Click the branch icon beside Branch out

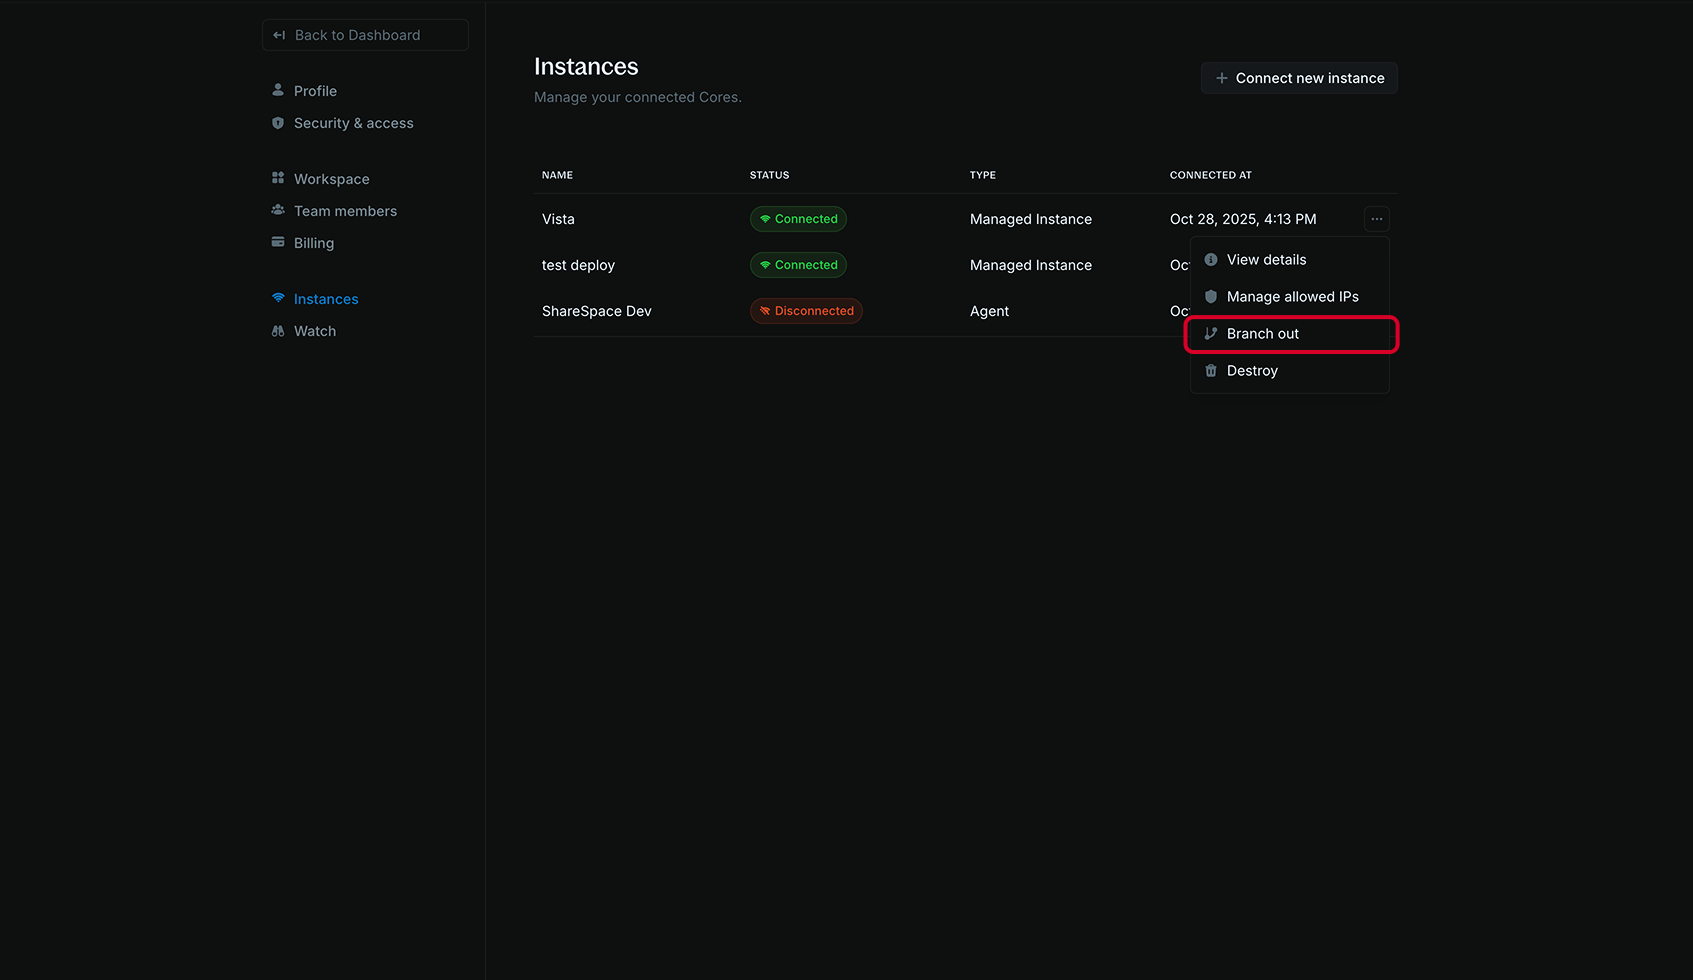pos(1211,333)
